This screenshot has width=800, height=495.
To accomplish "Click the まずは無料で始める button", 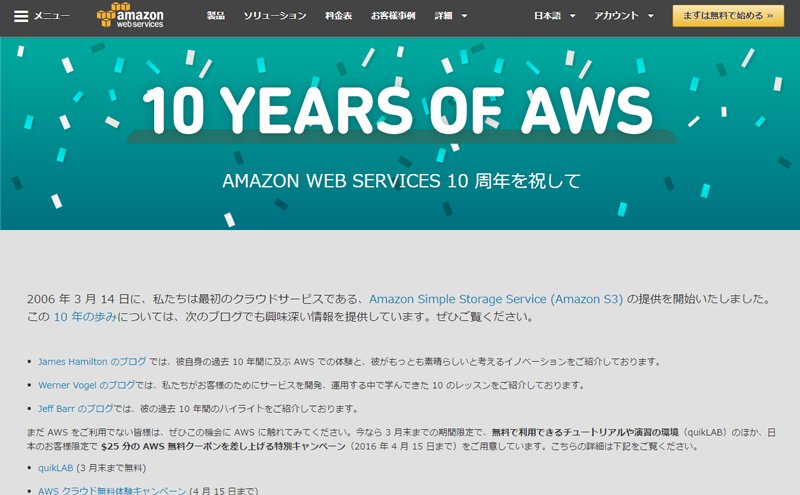I will [x=728, y=16].
